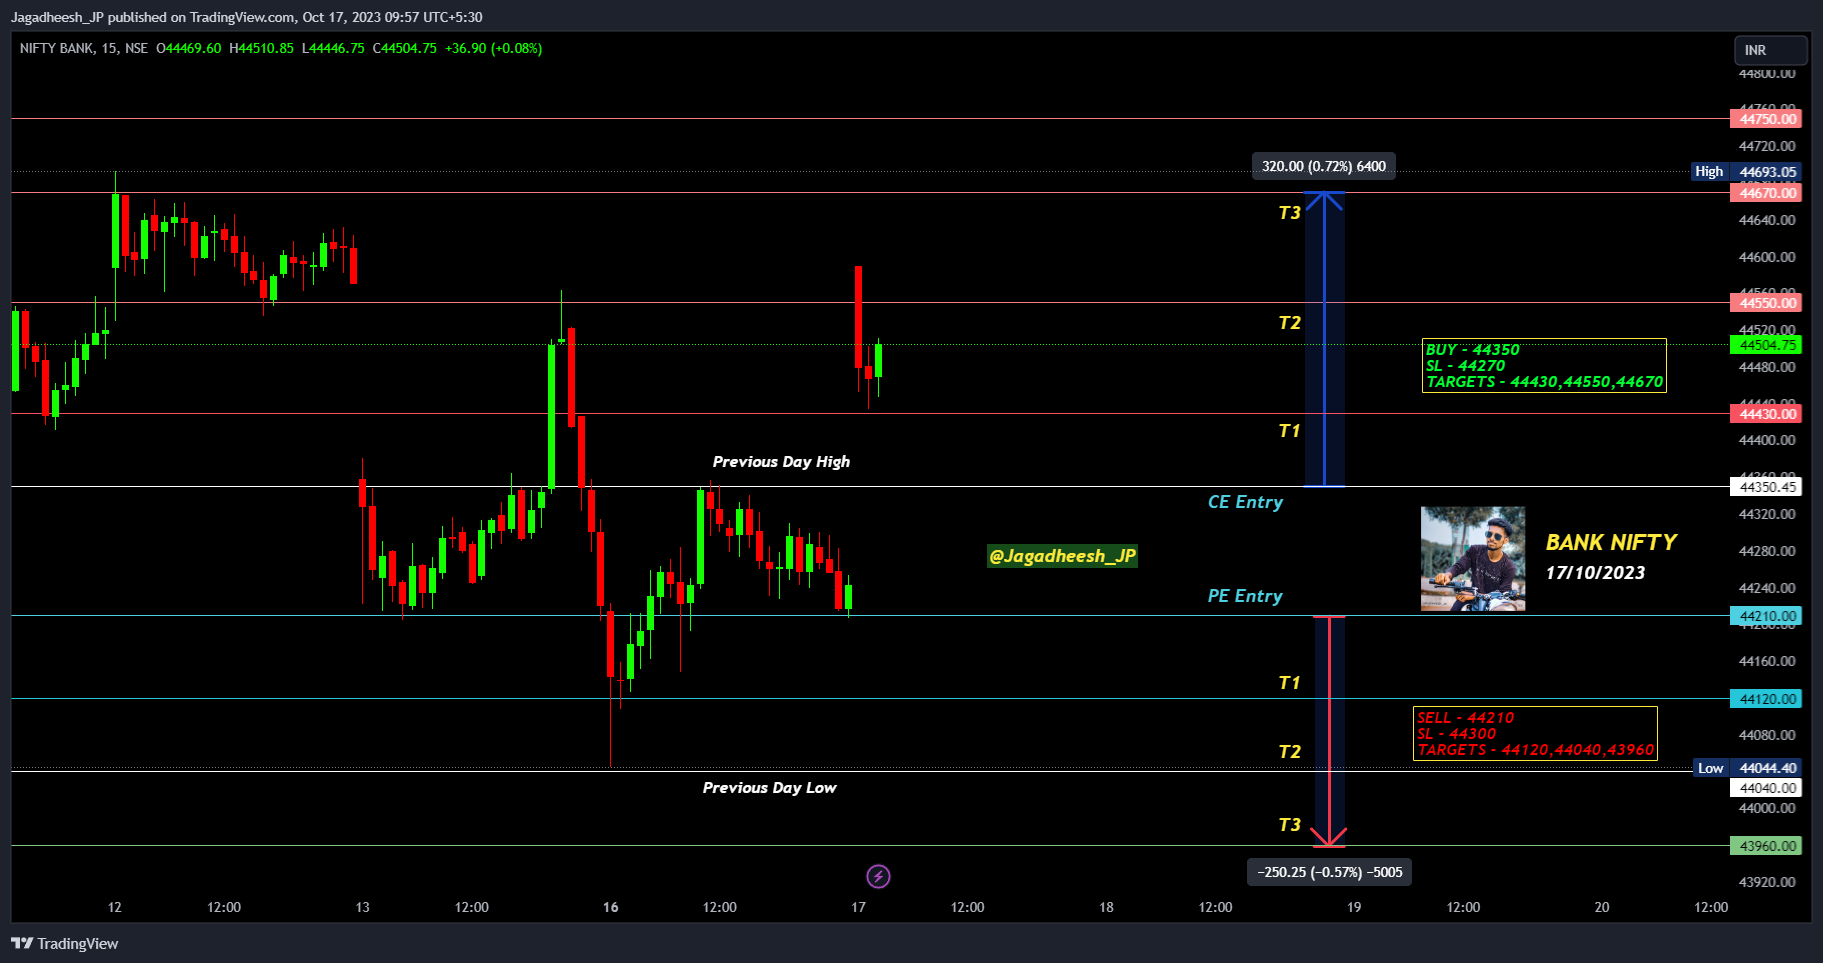Open the INR currency selector

(x=1770, y=50)
